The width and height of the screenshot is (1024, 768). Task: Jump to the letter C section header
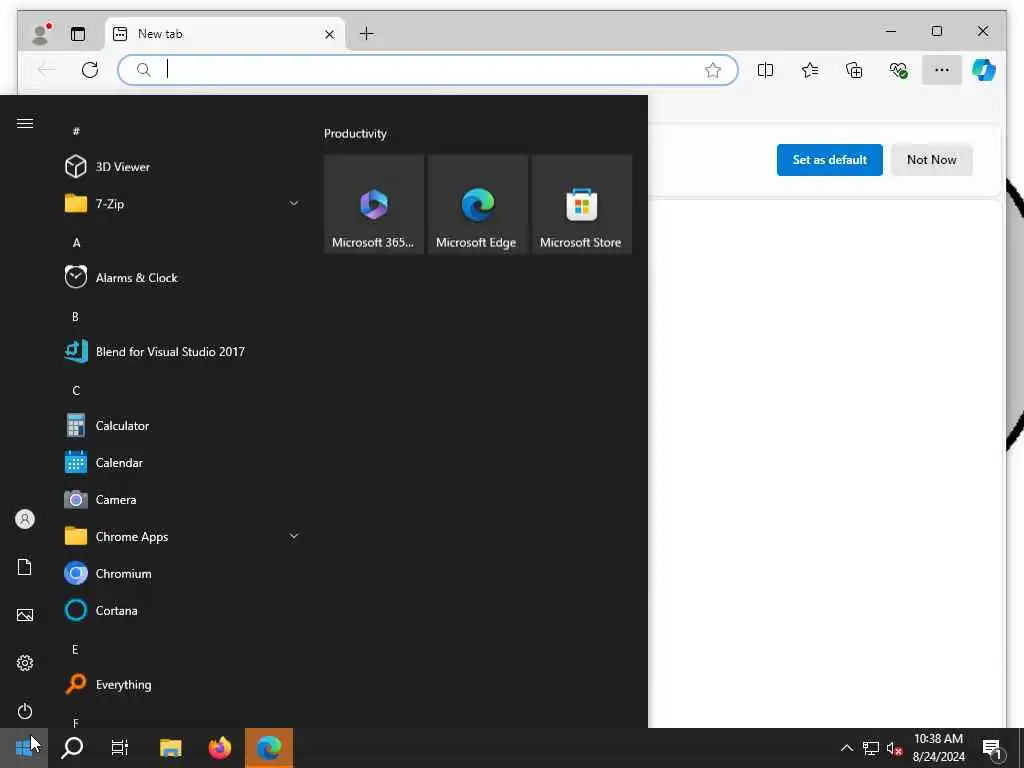[76, 391]
